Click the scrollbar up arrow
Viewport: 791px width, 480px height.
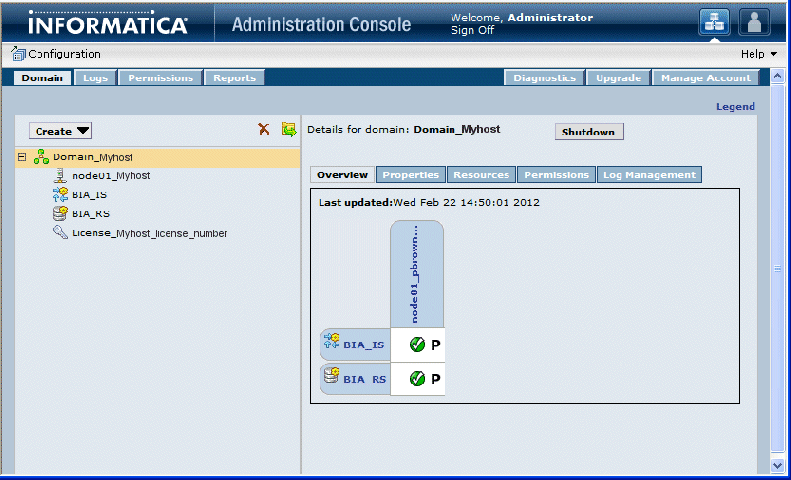coord(777,77)
